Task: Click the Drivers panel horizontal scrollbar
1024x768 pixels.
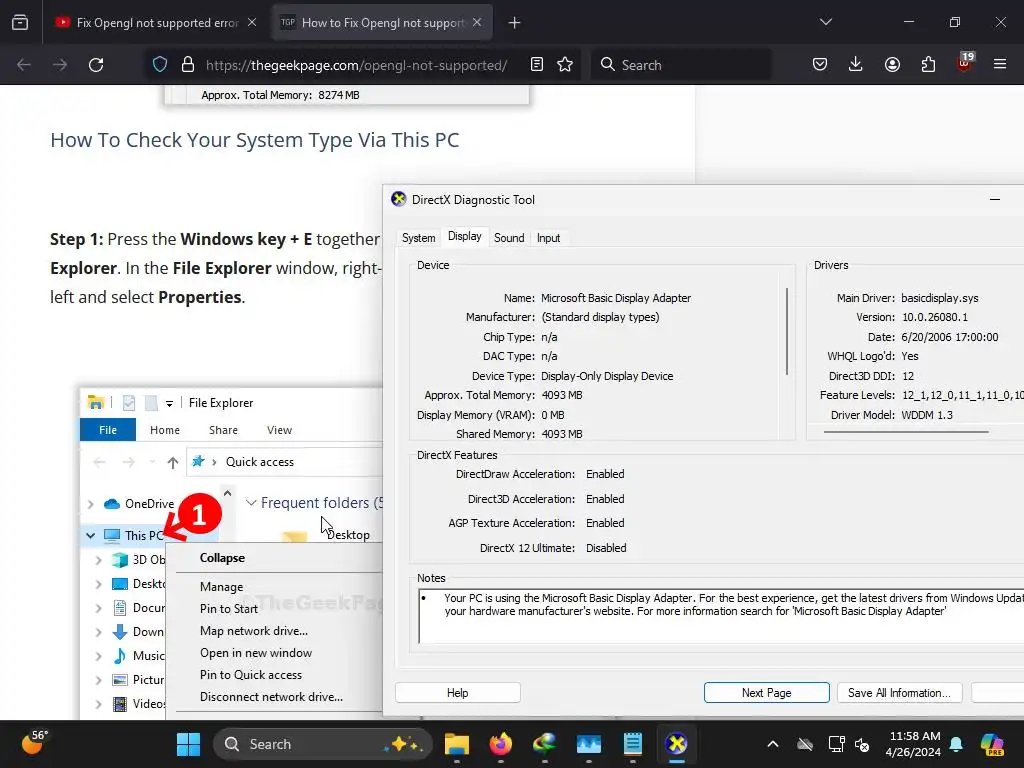Action: [906, 432]
